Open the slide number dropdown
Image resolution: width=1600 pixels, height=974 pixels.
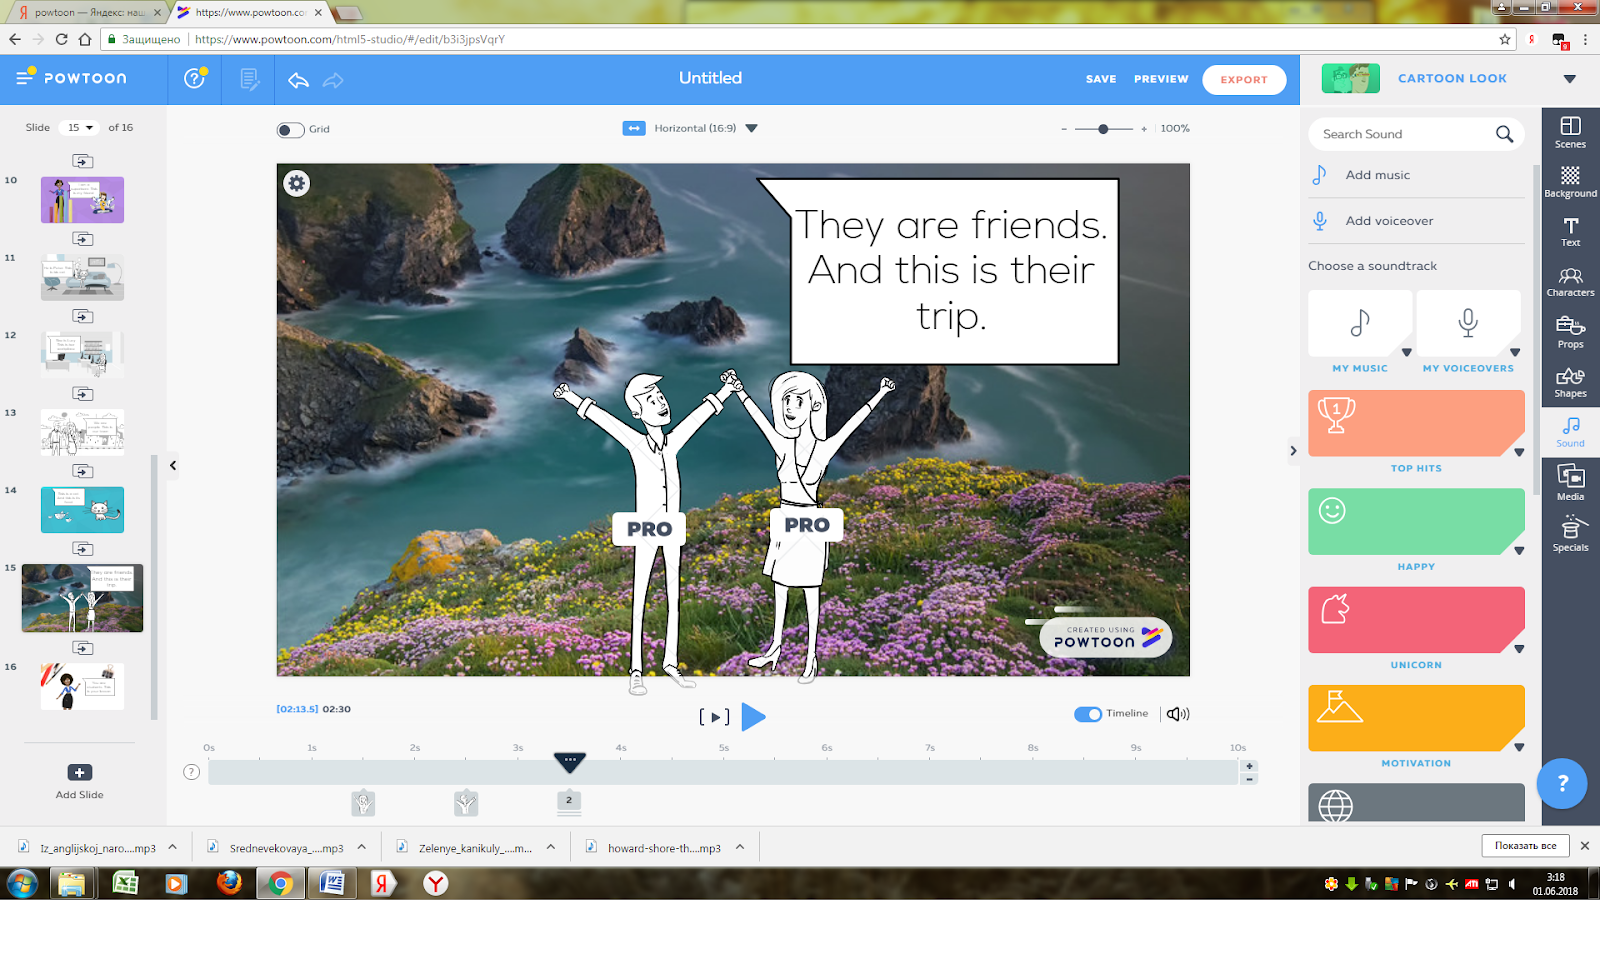click(79, 128)
